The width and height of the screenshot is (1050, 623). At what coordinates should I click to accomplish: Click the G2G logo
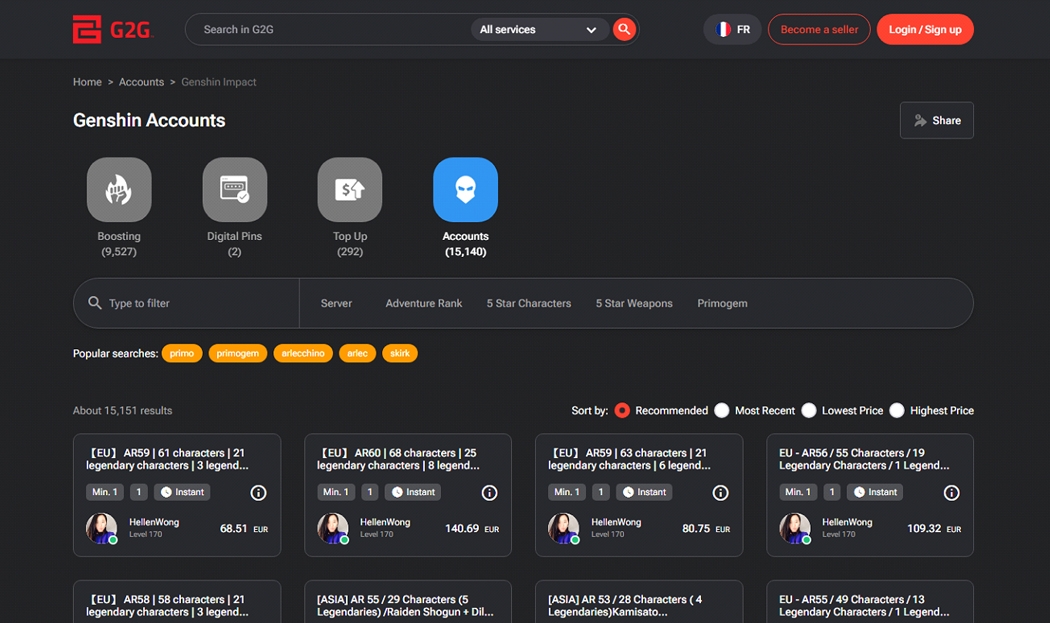pyautogui.click(x=113, y=29)
